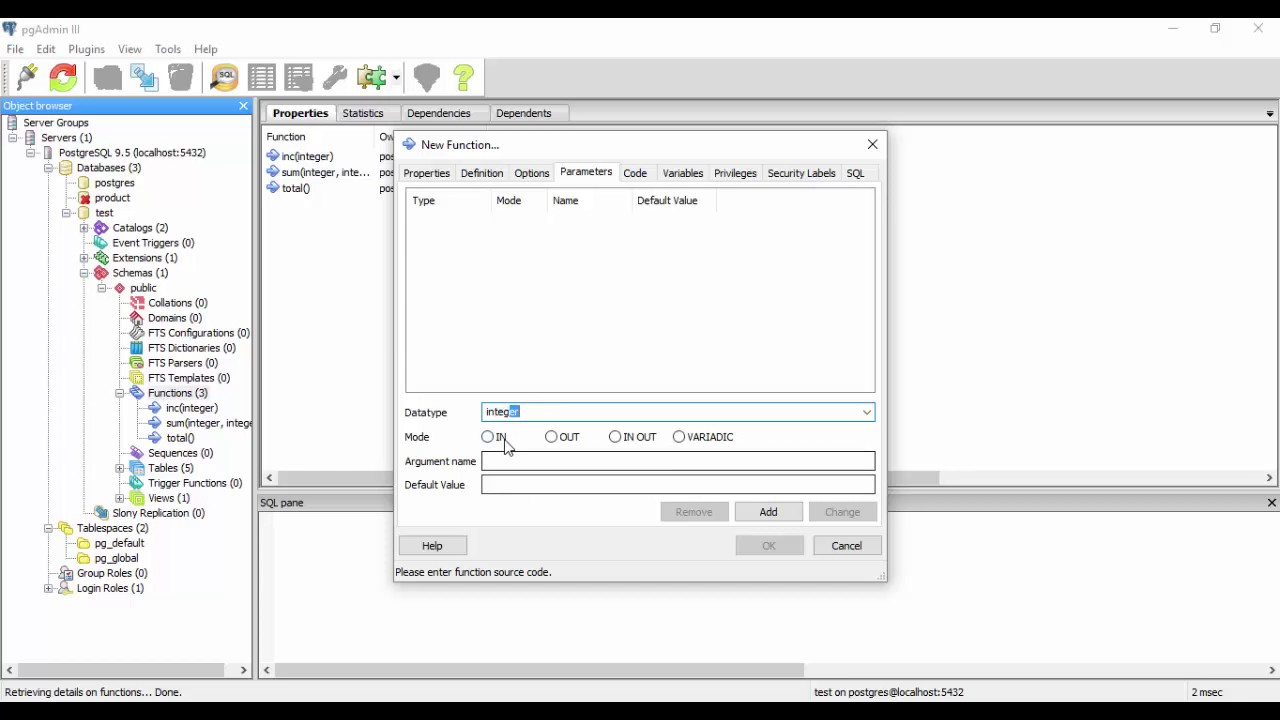Click the Argument name input field
1280x720 pixels.
click(x=678, y=461)
